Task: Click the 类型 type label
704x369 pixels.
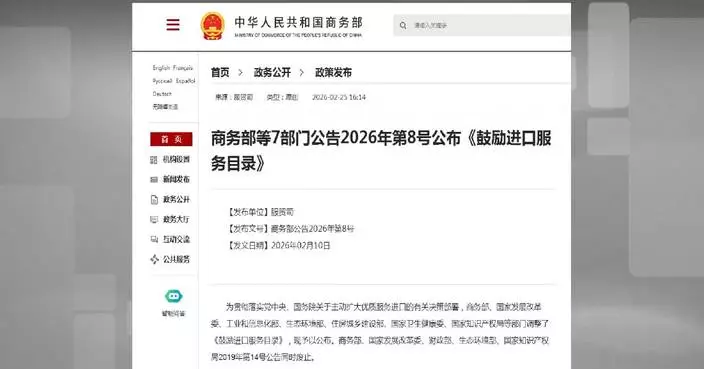Action: [282, 97]
